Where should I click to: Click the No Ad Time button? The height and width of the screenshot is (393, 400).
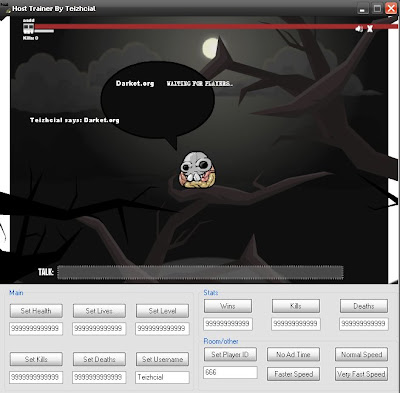click(x=293, y=354)
